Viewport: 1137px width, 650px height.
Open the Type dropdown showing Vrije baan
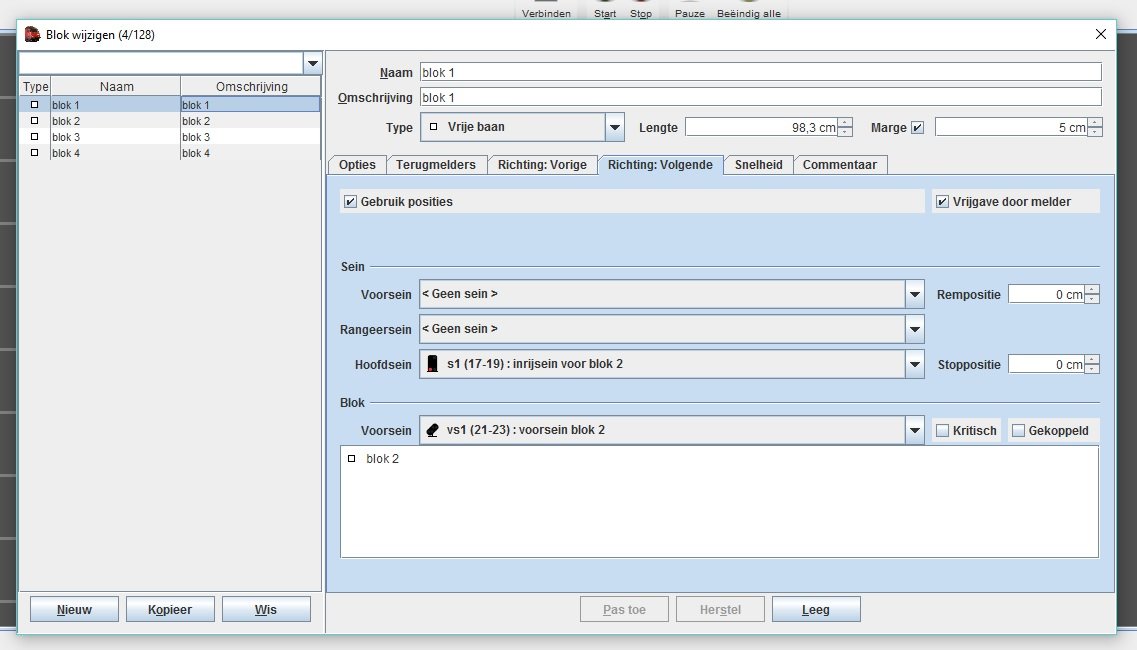(x=614, y=127)
